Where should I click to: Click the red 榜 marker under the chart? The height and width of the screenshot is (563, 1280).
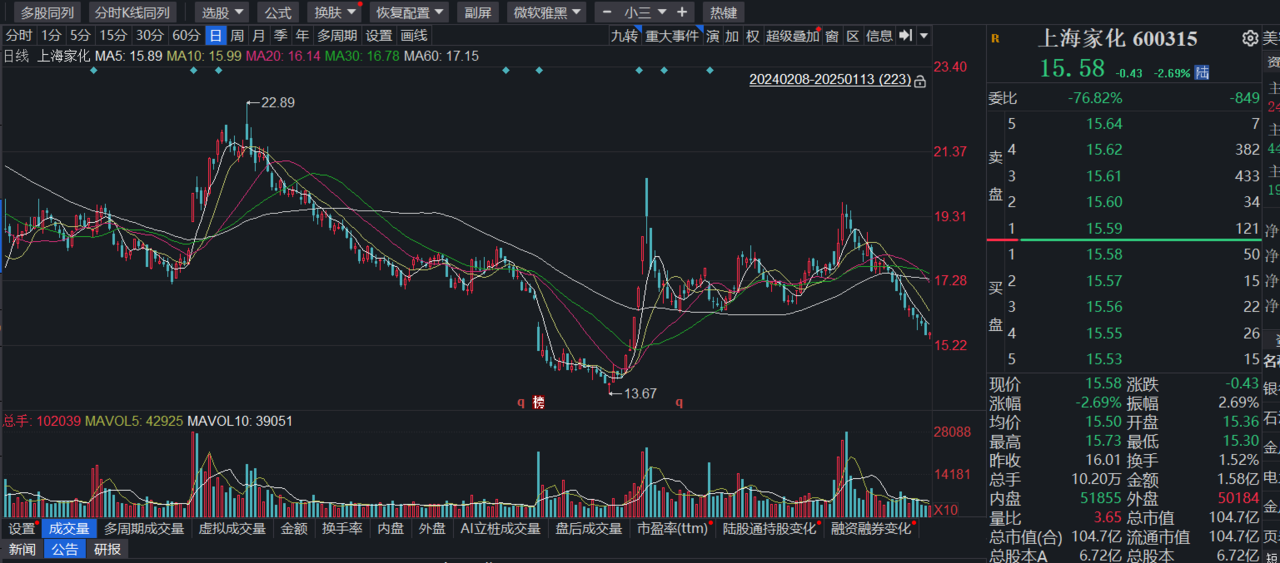[x=538, y=402]
